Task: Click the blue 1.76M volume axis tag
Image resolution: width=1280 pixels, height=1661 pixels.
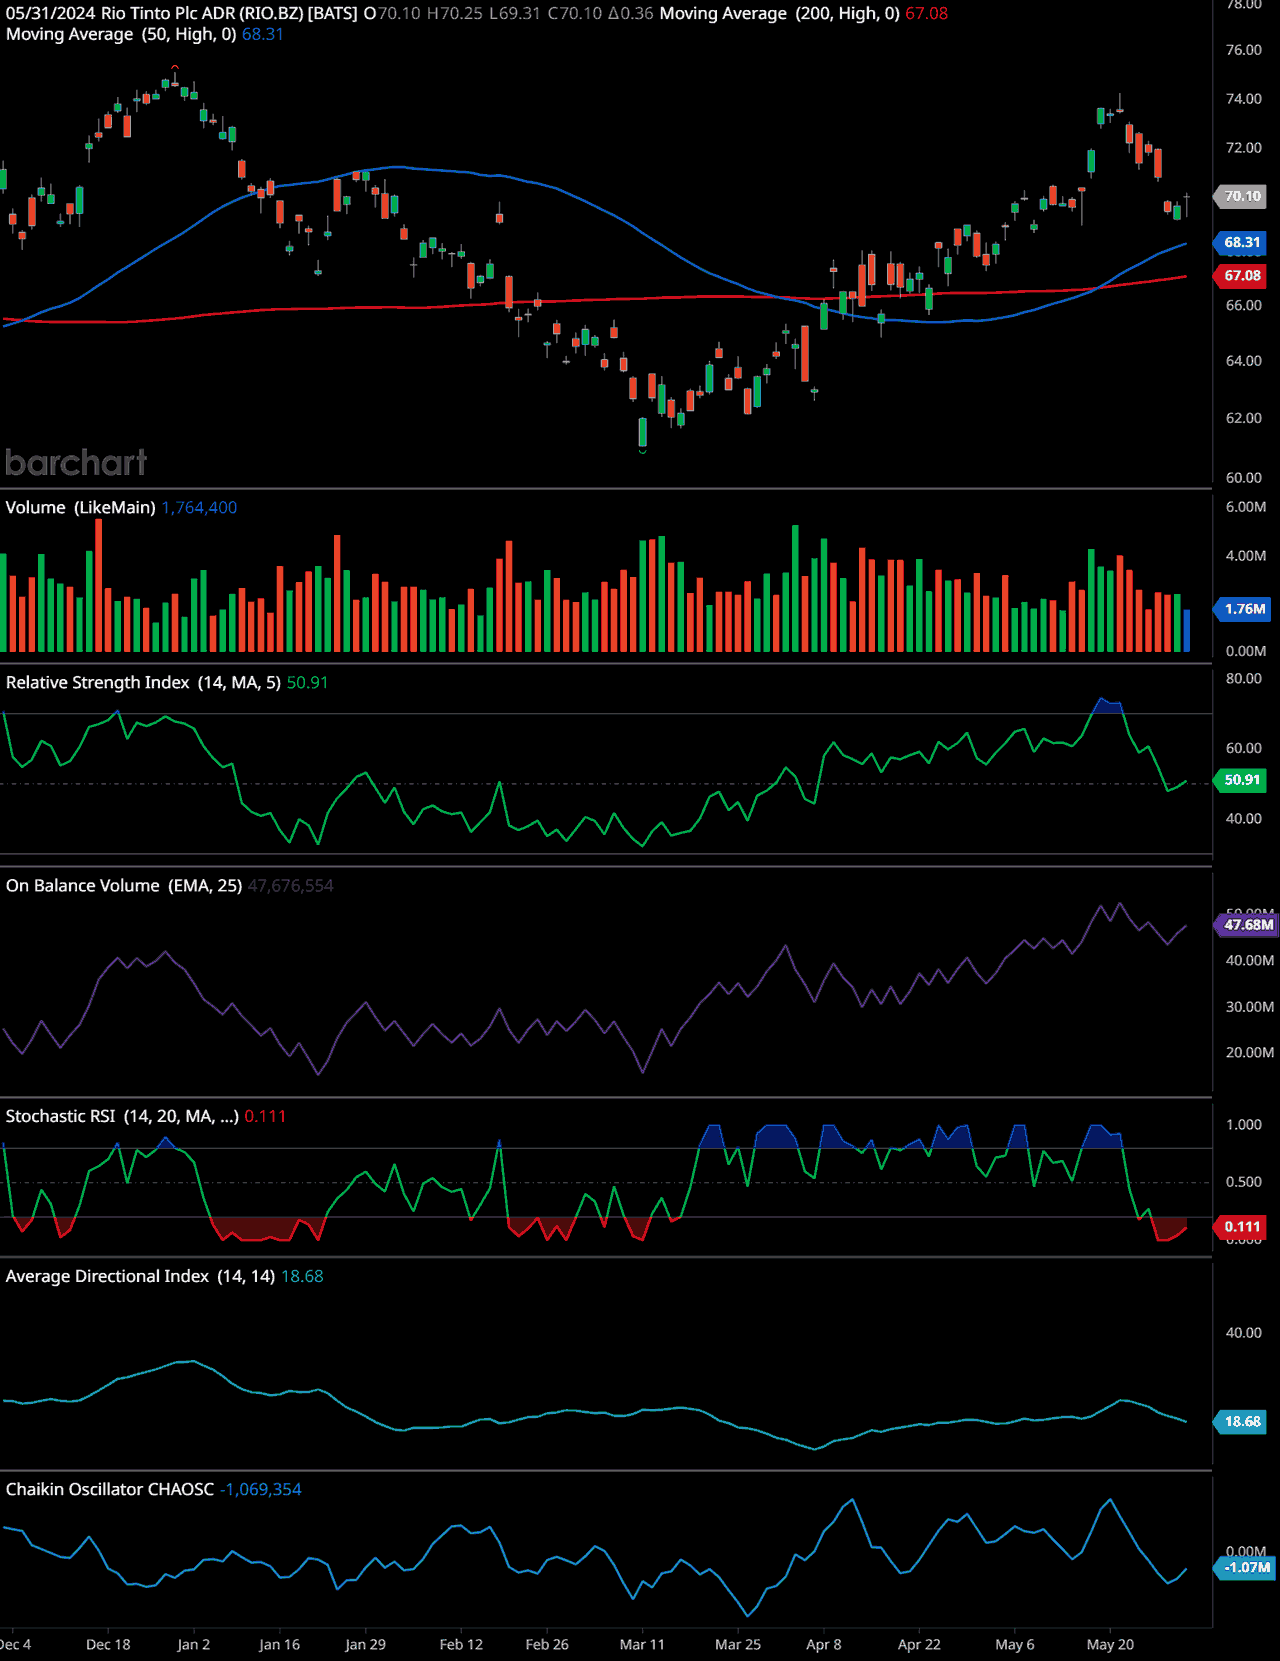Action: [x=1244, y=609]
